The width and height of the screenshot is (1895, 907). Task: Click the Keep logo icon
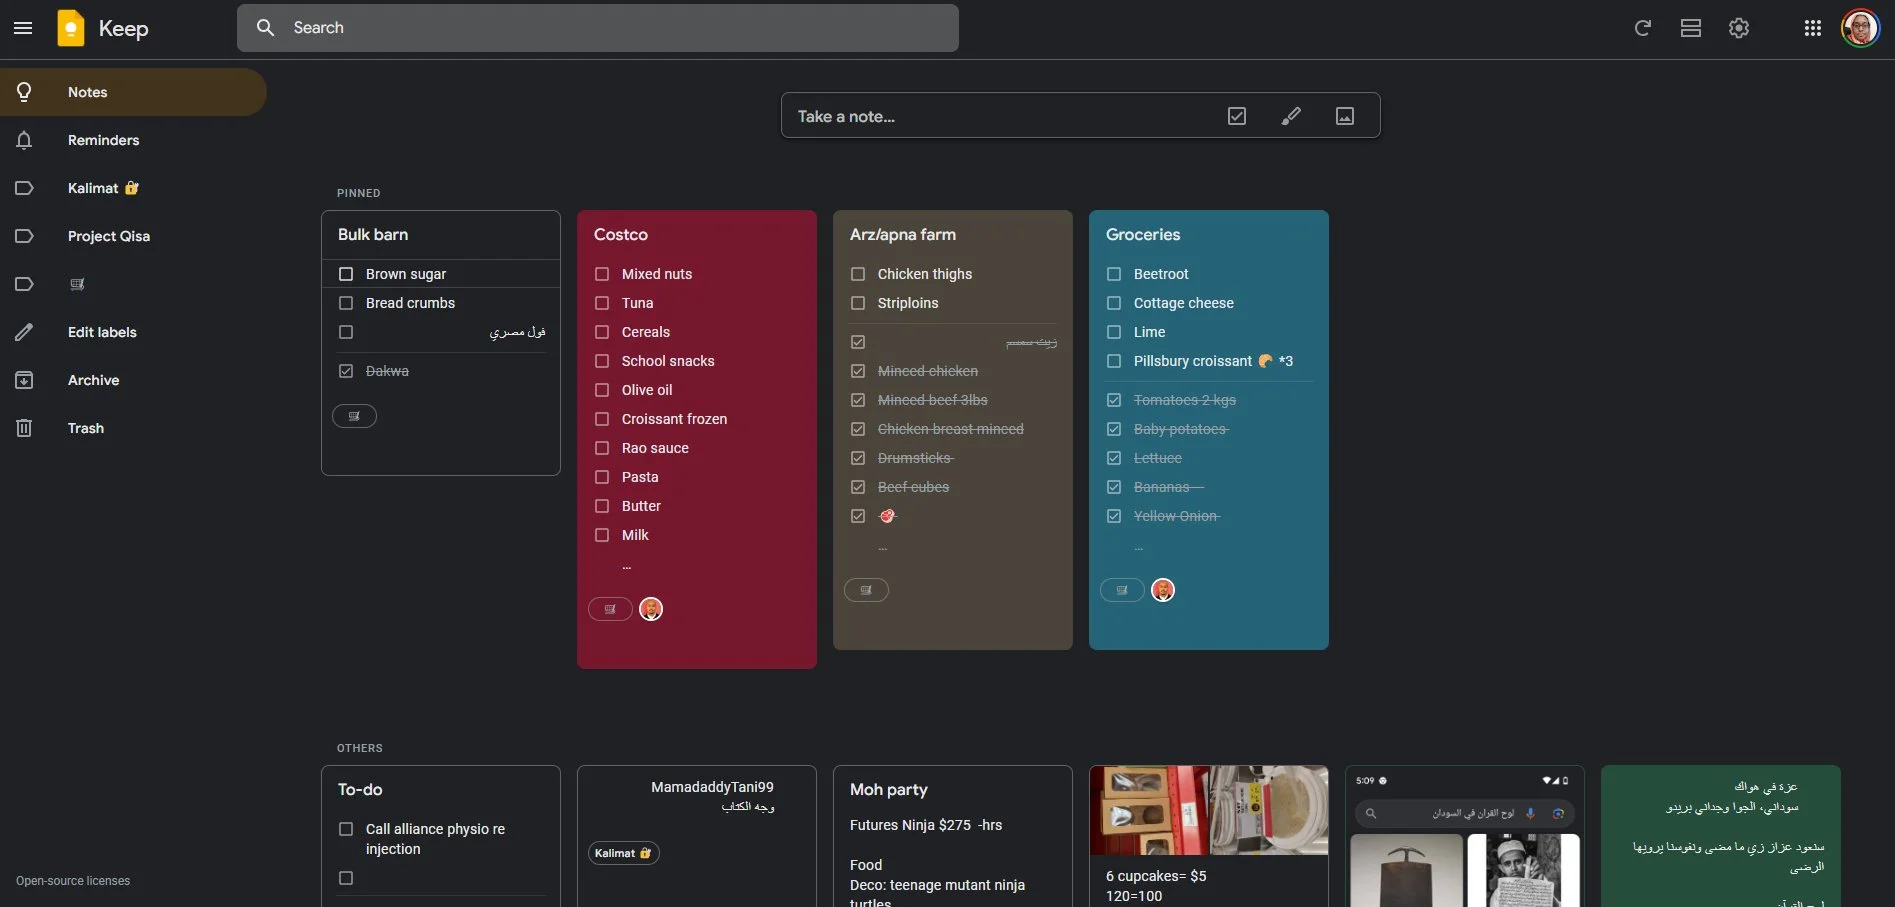click(x=71, y=28)
